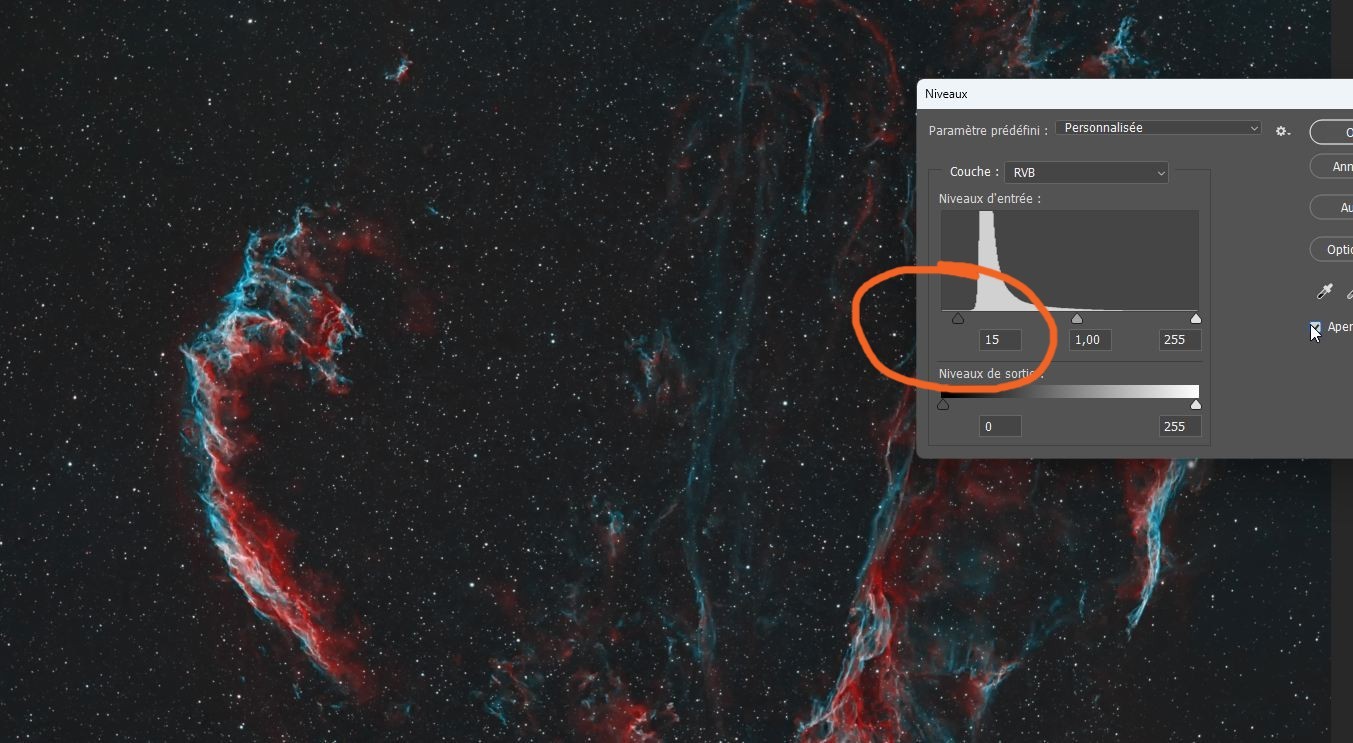Screen dimensions: 1353x743
Task: Expand the Couche RVB channel dropdown
Action: pos(1086,173)
